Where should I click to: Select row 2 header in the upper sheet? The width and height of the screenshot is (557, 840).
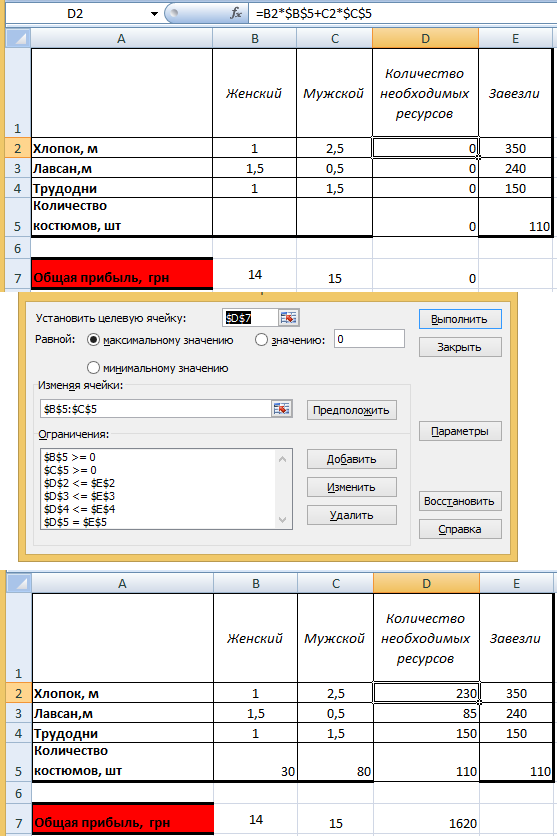(18, 148)
